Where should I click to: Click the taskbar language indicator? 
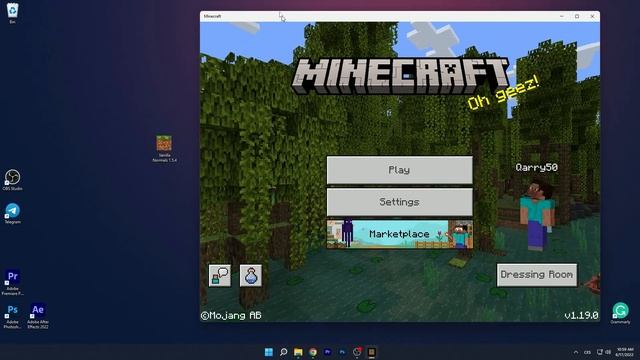pyautogui.click(x=587, y=352)
